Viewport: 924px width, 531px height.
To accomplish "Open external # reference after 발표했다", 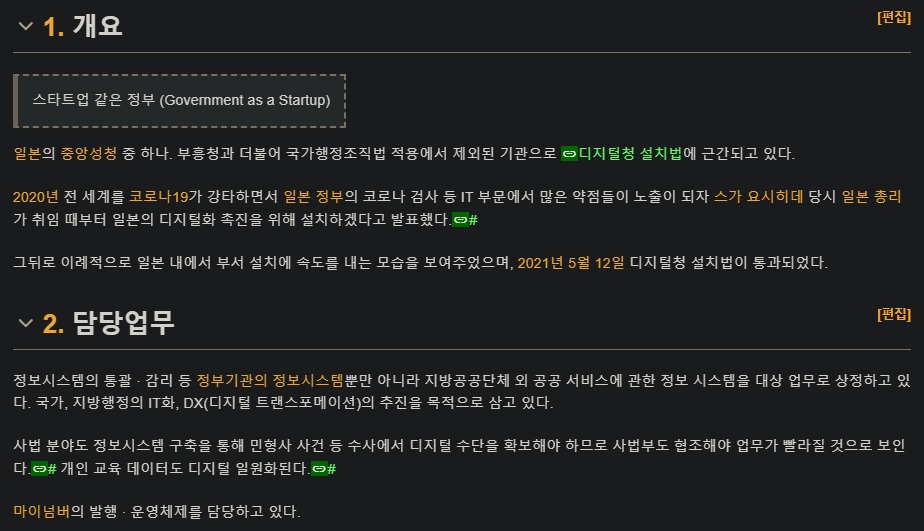I will [465, 220].
